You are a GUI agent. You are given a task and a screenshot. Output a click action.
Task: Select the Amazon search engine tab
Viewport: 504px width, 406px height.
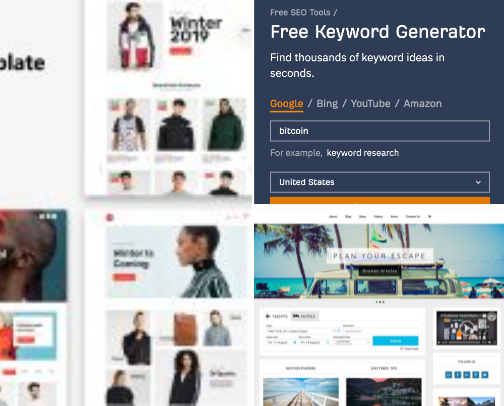pyautogui.click(x=423, y=104)
